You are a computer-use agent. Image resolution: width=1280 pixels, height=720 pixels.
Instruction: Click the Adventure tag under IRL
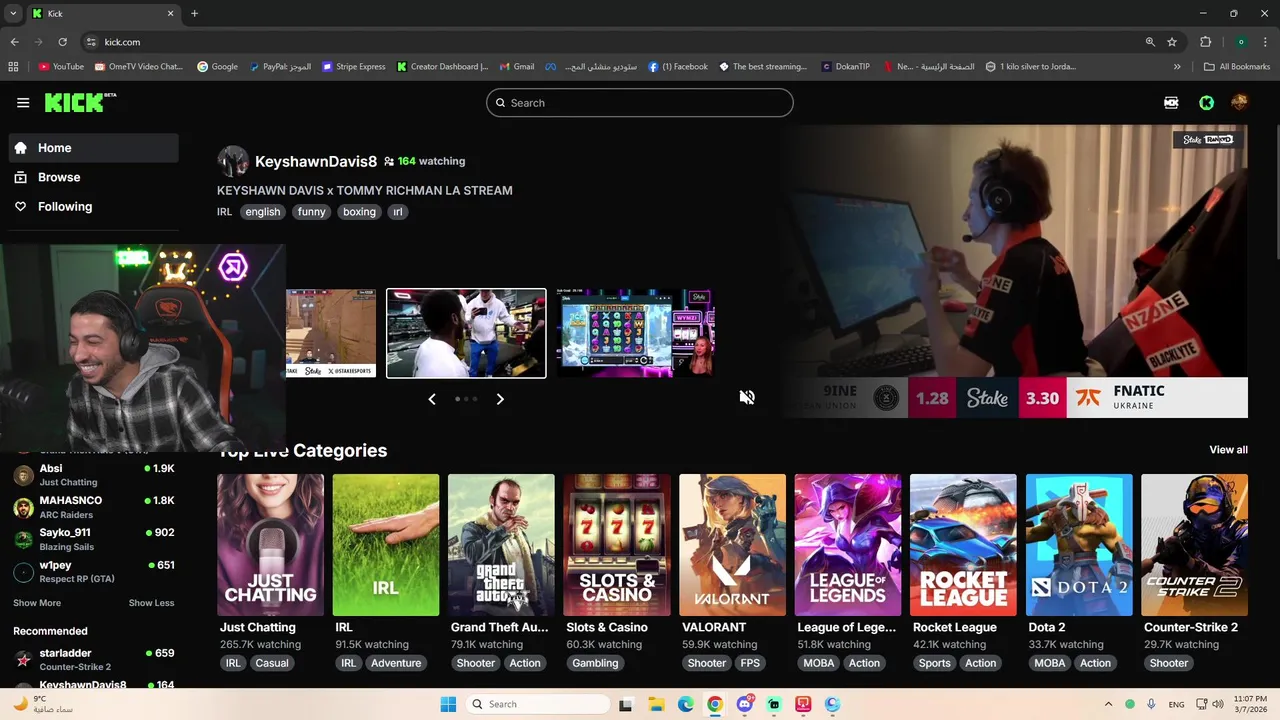click(x=396, y=663)
